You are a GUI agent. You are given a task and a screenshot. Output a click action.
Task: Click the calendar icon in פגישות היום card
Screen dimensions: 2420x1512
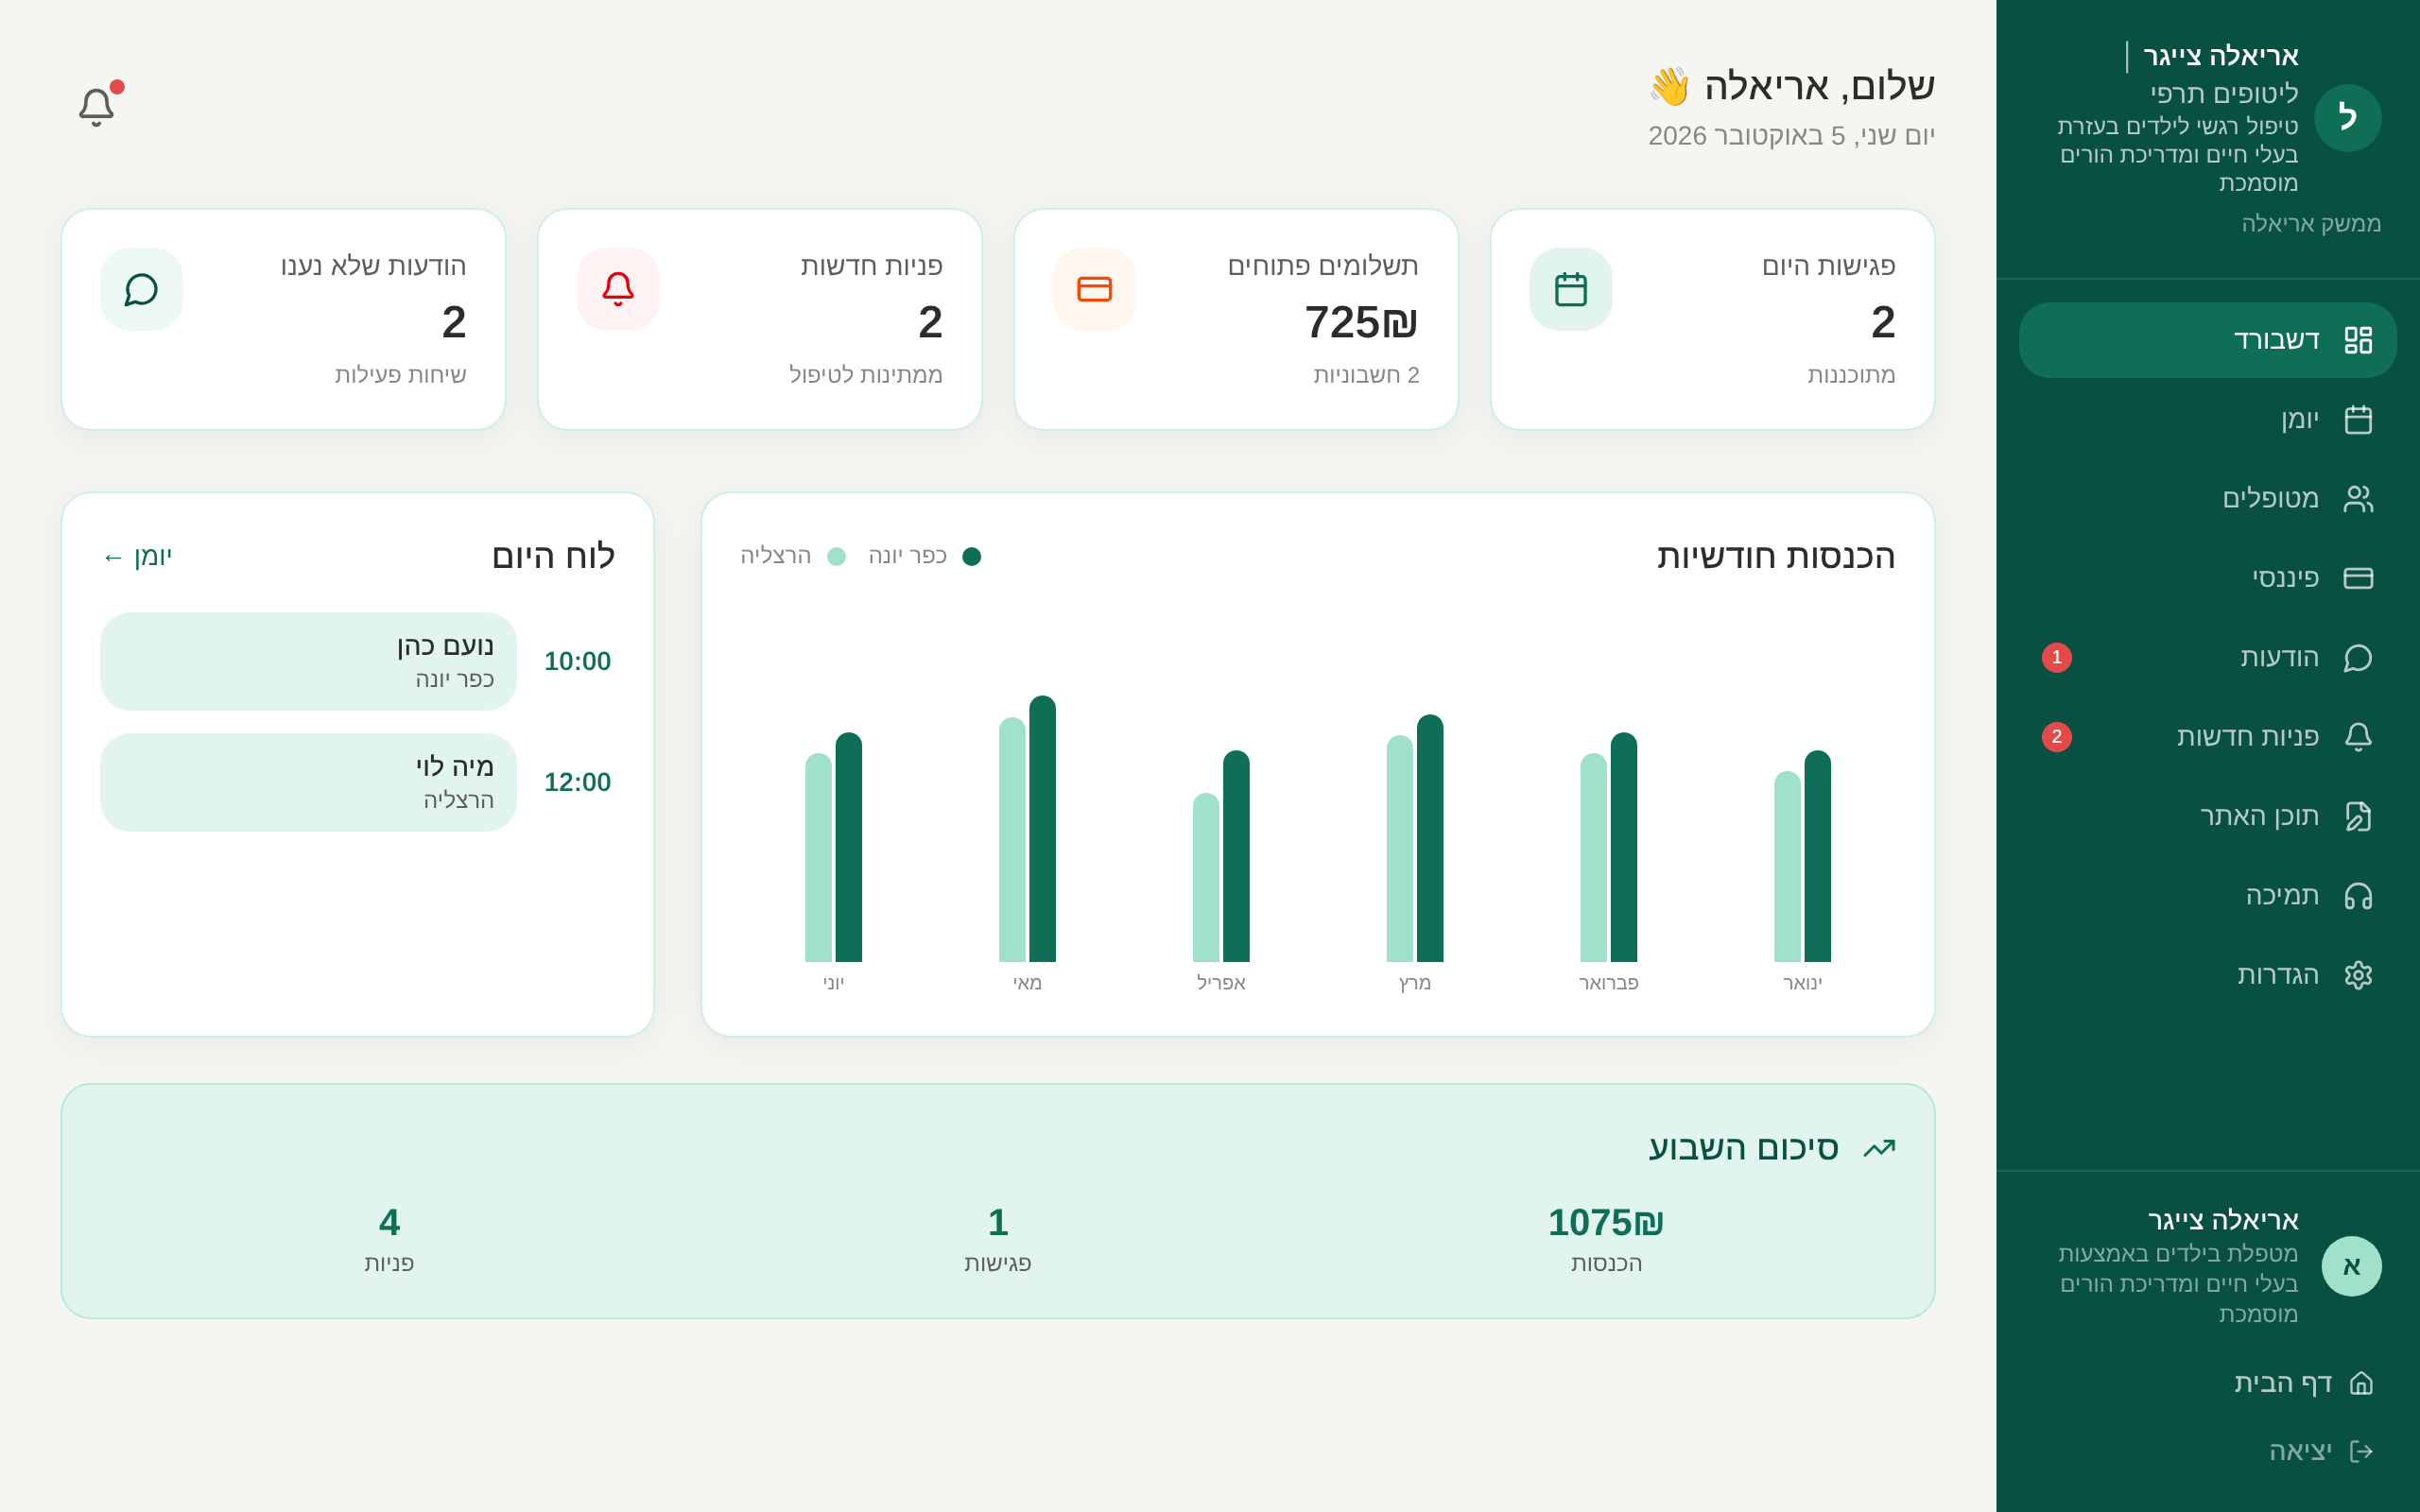tap(1570, 289)
